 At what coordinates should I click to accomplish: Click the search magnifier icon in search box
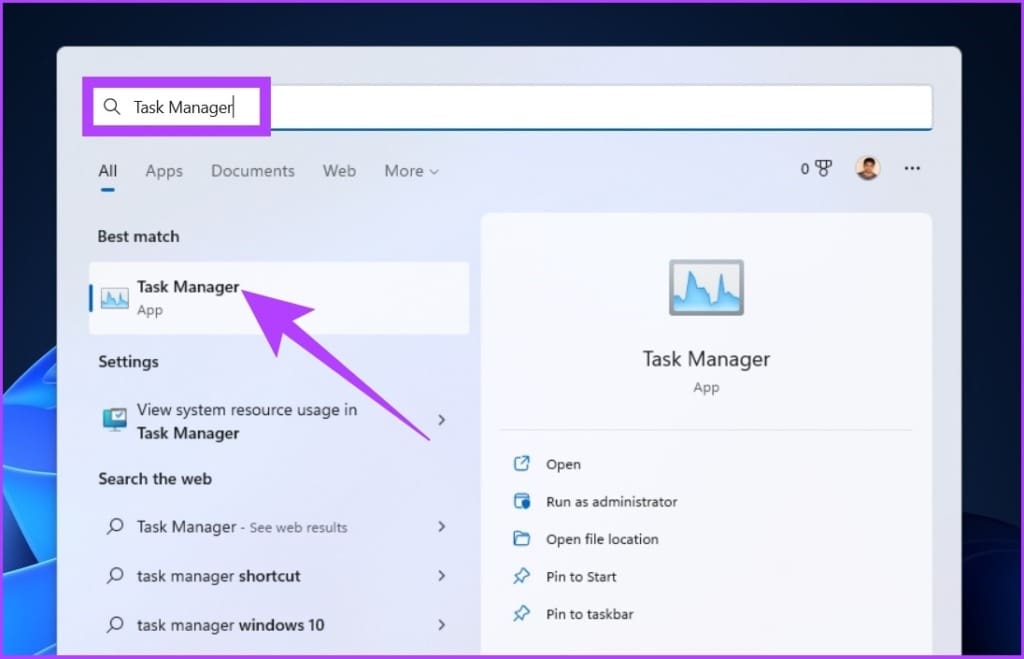pyautogui.click(x=112, y=106)
